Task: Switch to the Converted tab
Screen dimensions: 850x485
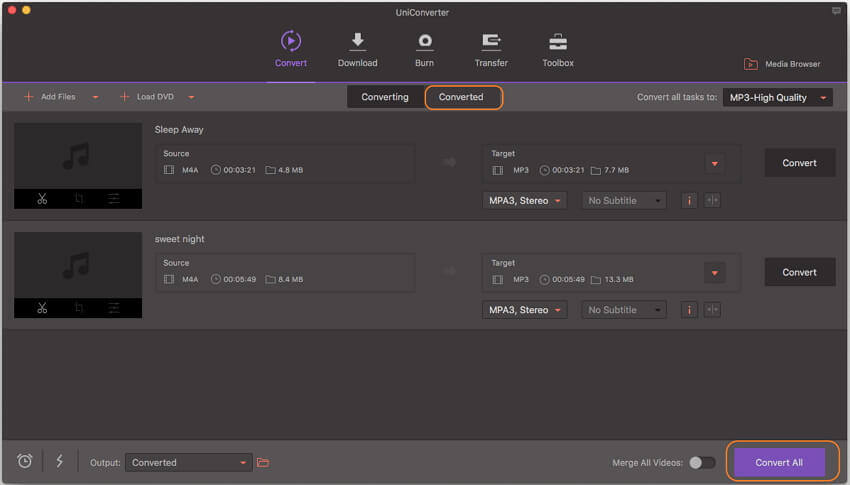Action: [461, 97]
